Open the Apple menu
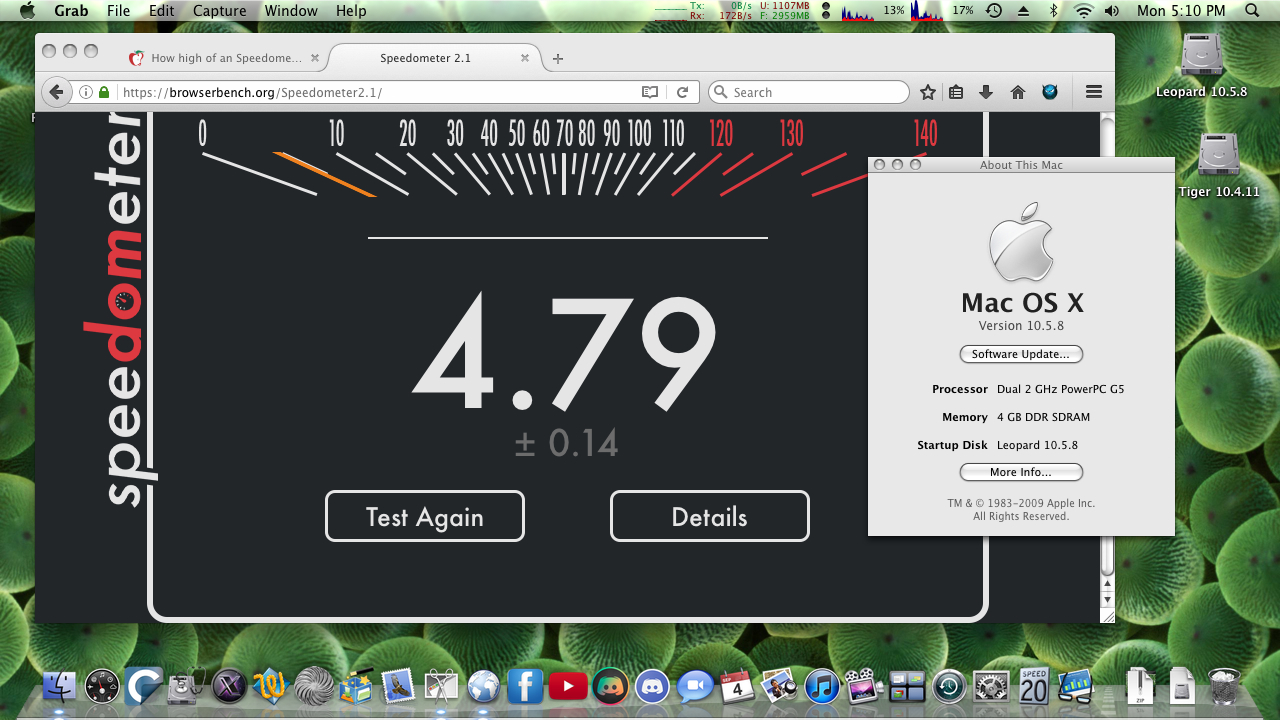 coord(27,11)
